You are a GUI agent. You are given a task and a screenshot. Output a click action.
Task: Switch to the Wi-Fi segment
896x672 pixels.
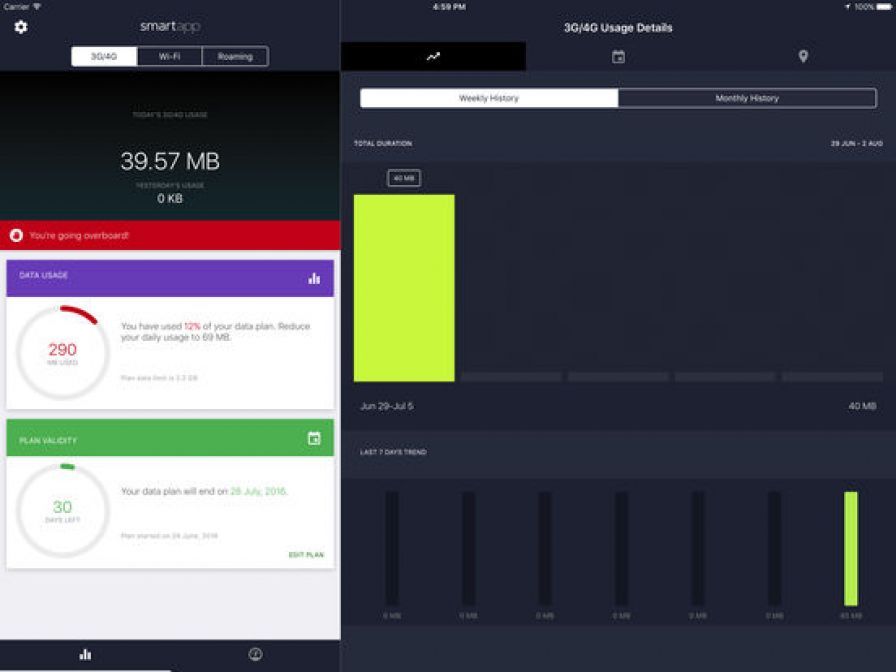click(x=170, y=57)
